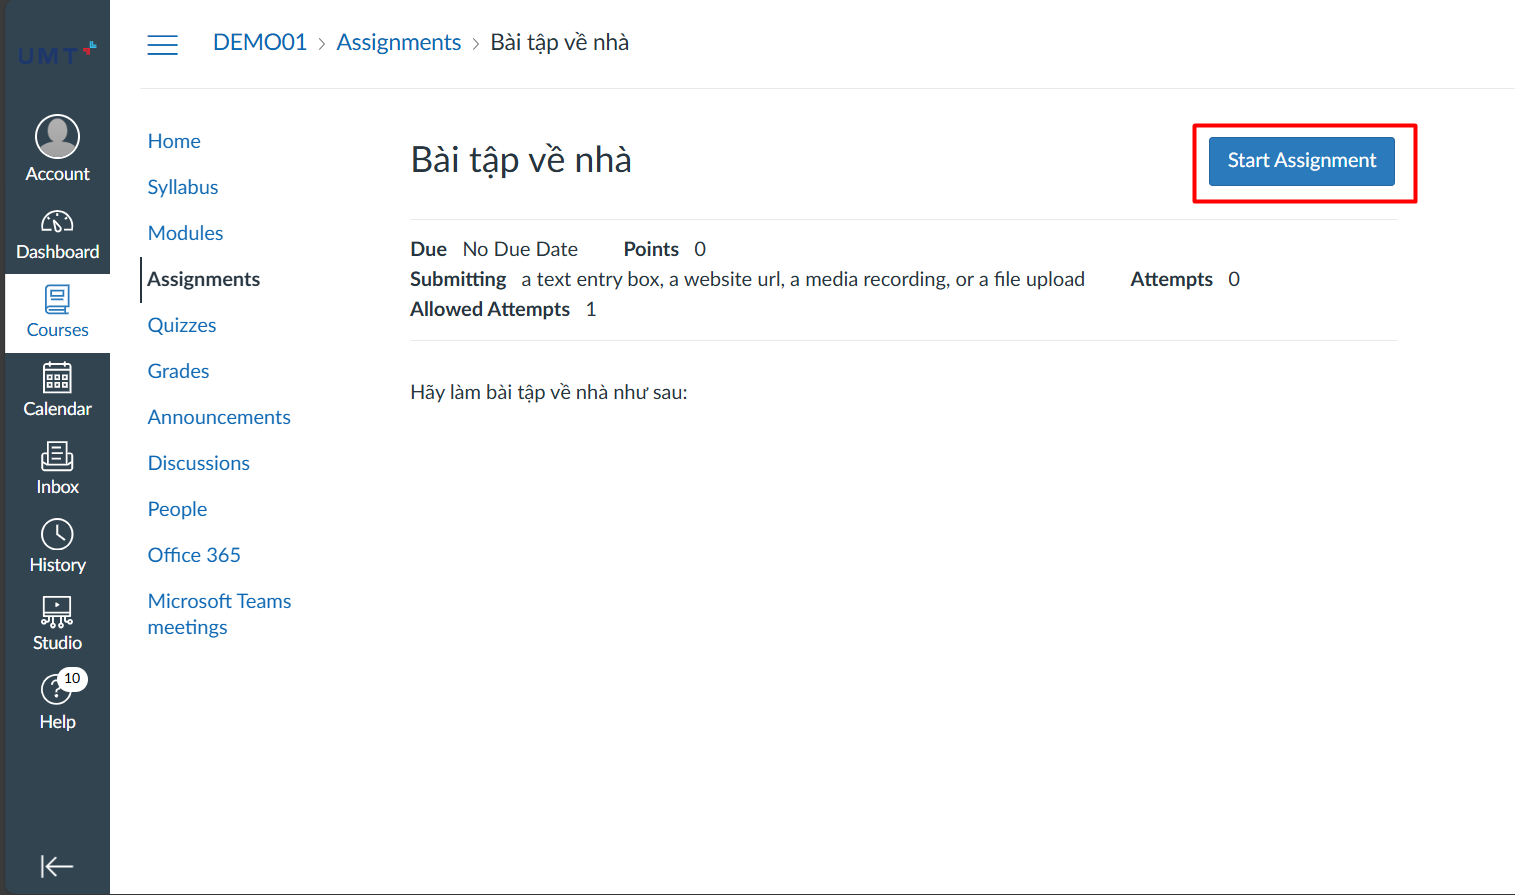Image resolution: width=1515 pixels, height=895 pixels.
Task: Open Syllabus in course menu
Action: (183, 187)
